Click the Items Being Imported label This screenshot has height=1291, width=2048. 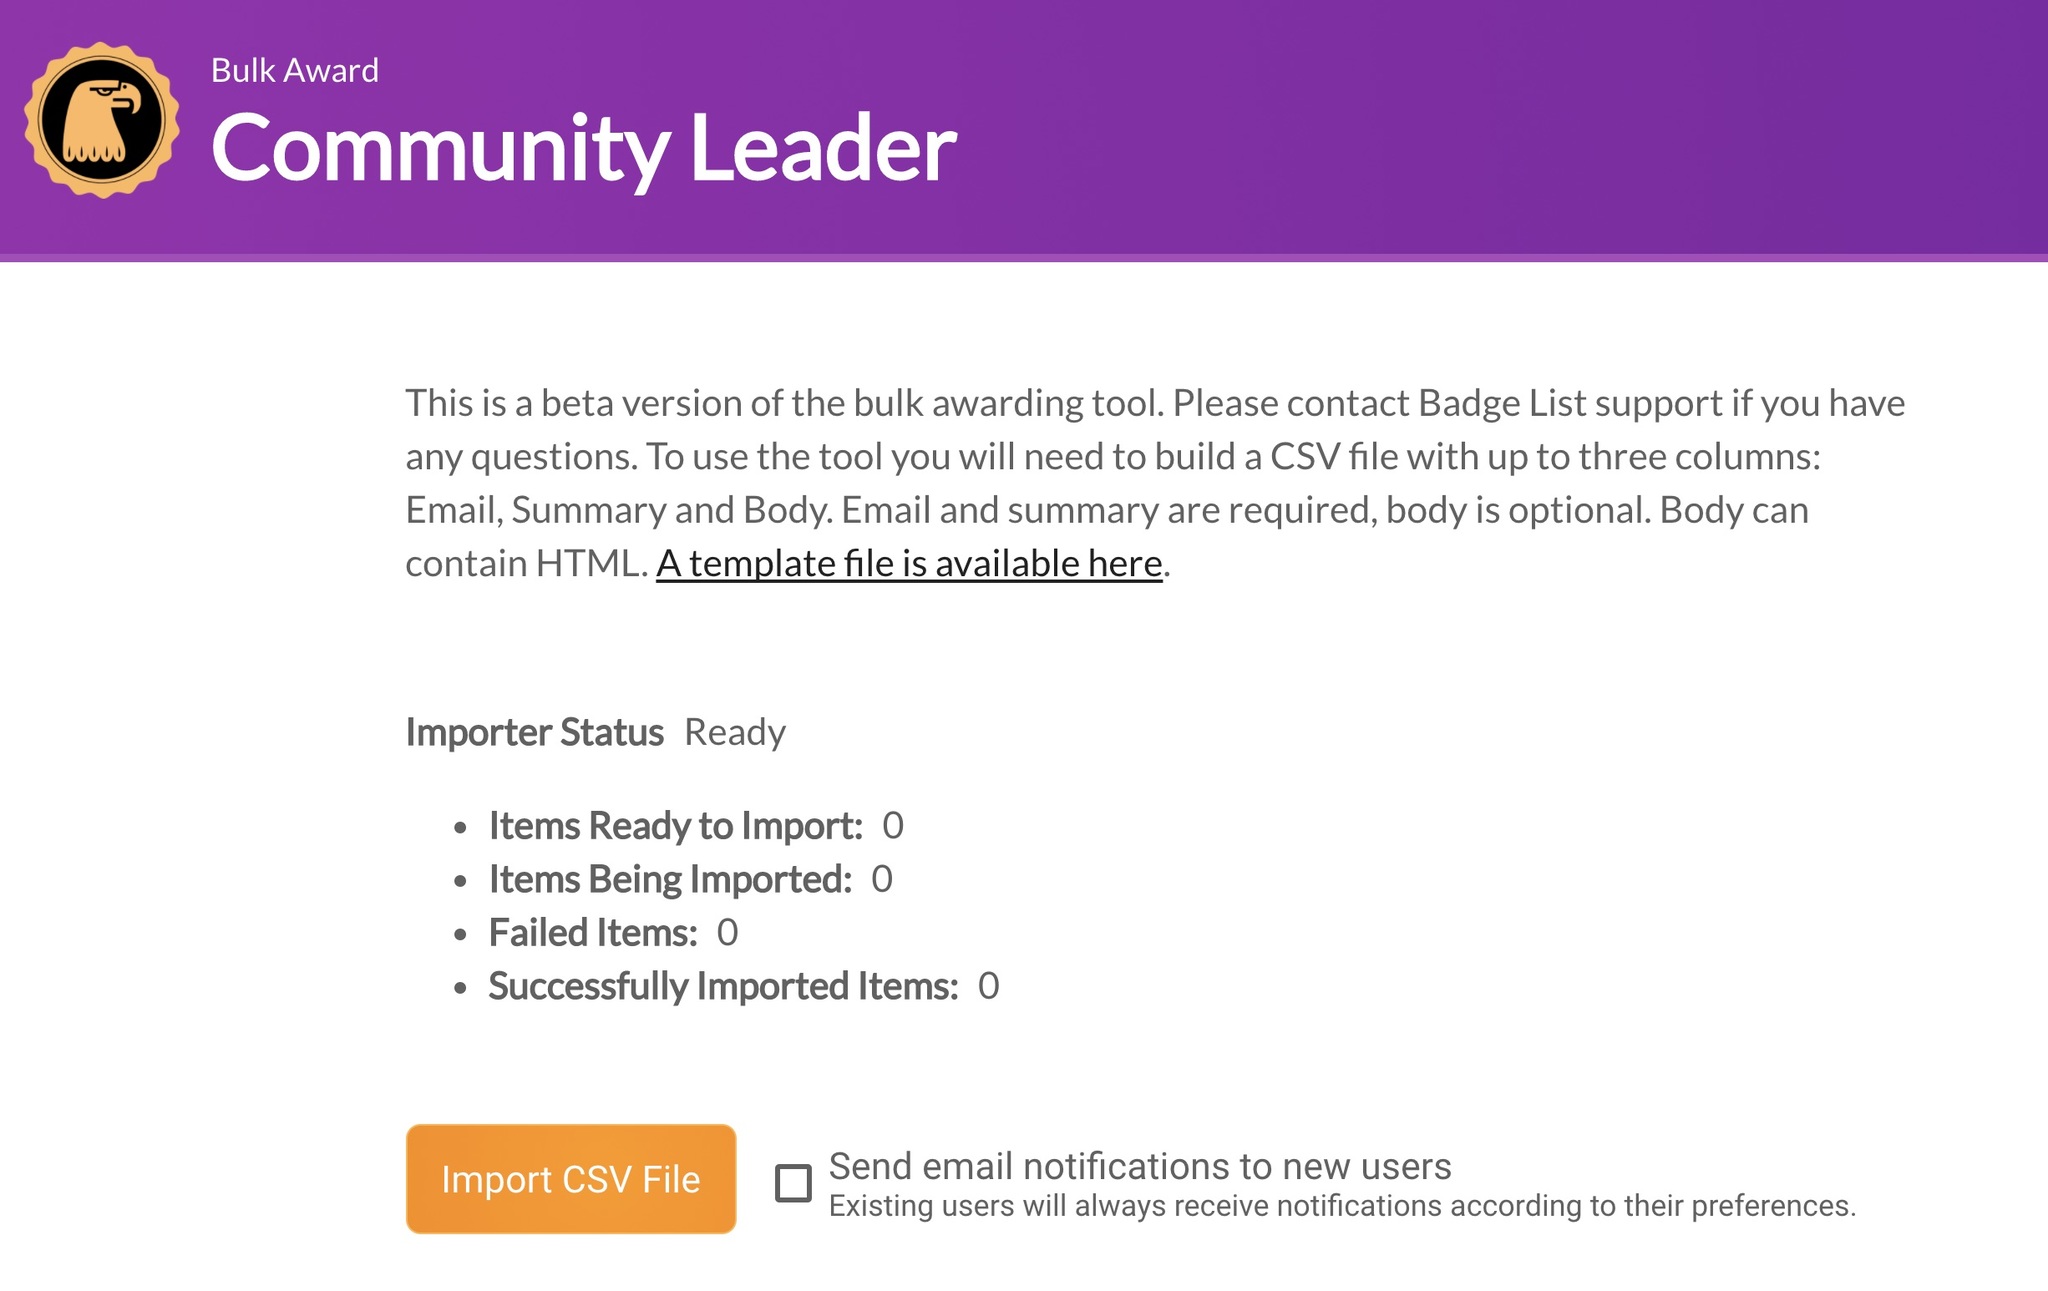point(670,879)
